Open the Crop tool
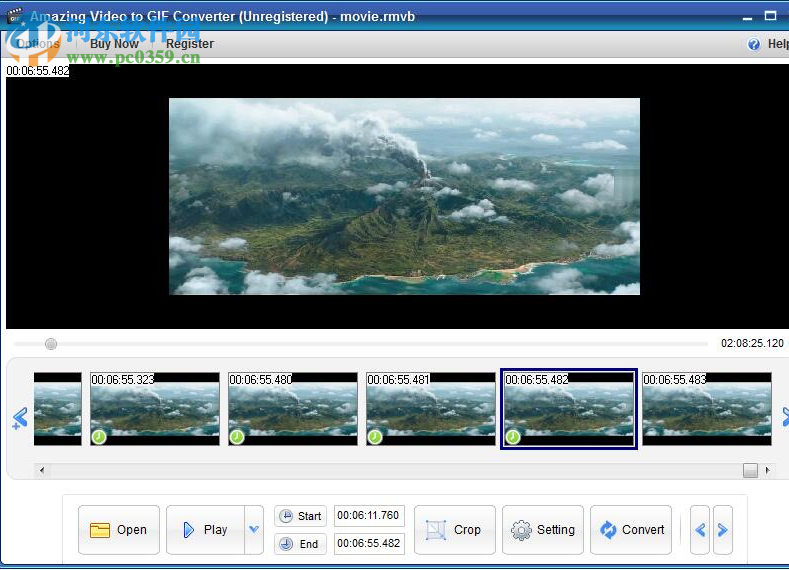The image size is (789, 570). click(454, 530)
